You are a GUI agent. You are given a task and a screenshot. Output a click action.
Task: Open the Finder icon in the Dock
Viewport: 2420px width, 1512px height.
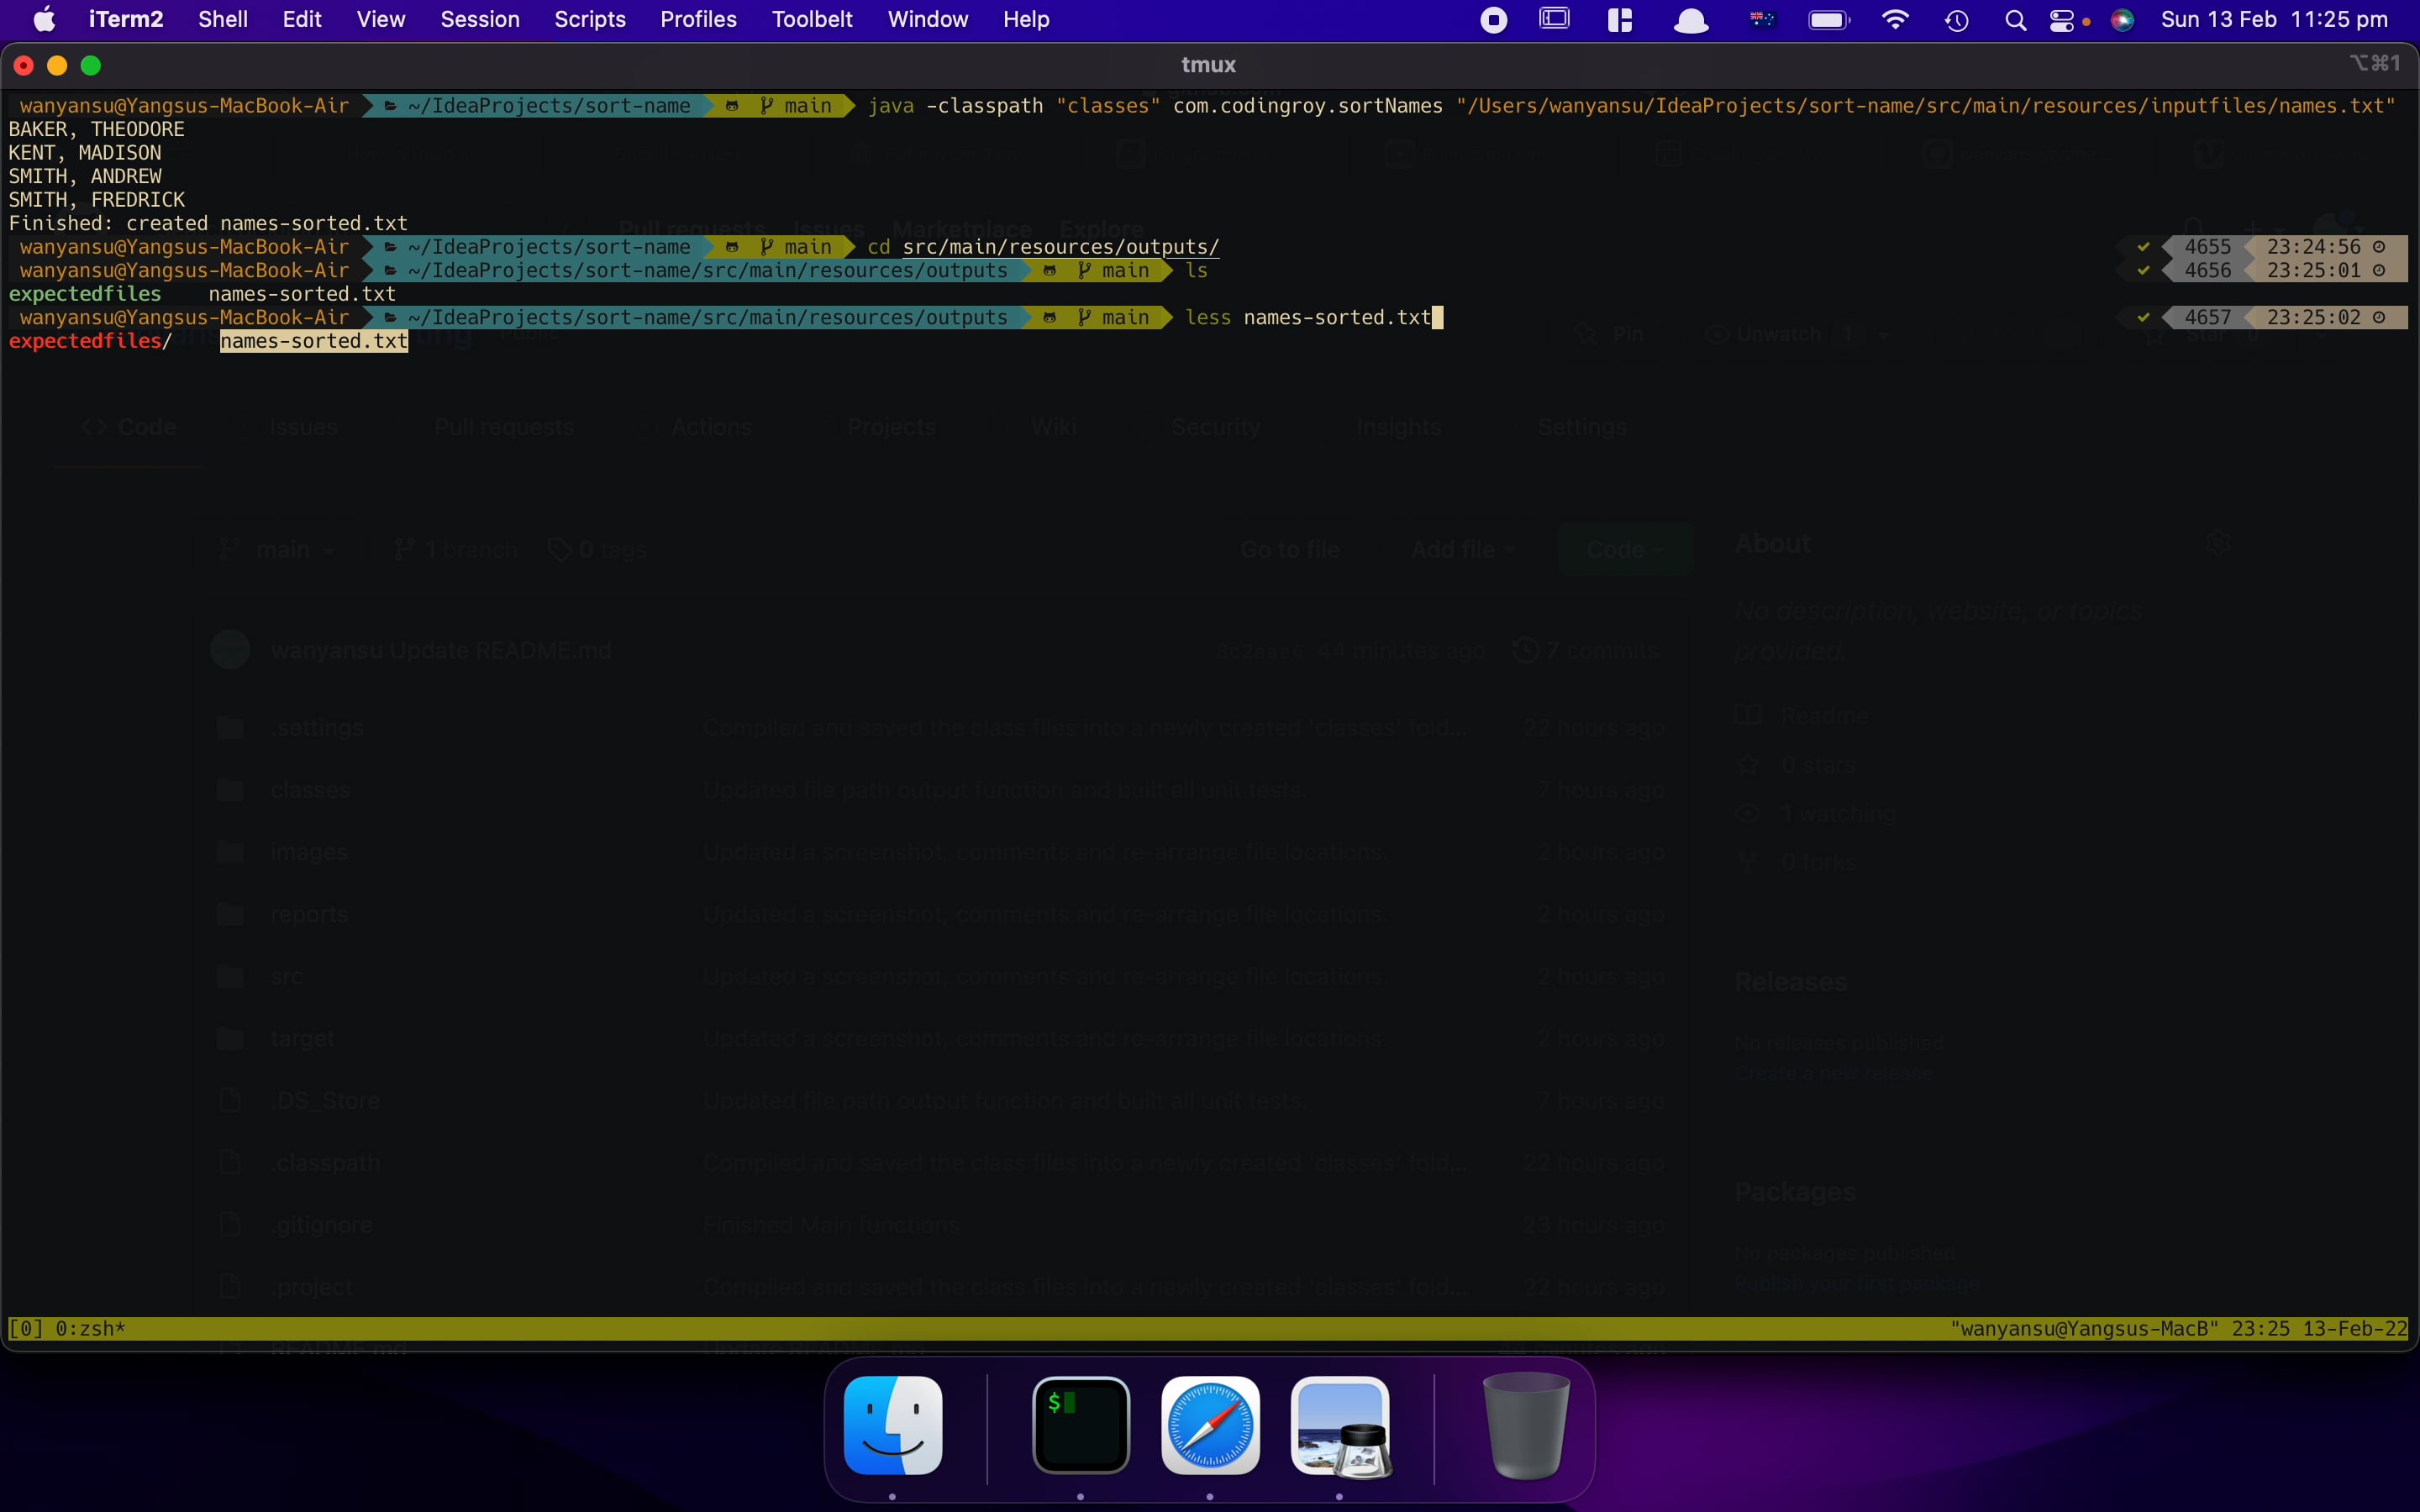(x=892, y=1425)
